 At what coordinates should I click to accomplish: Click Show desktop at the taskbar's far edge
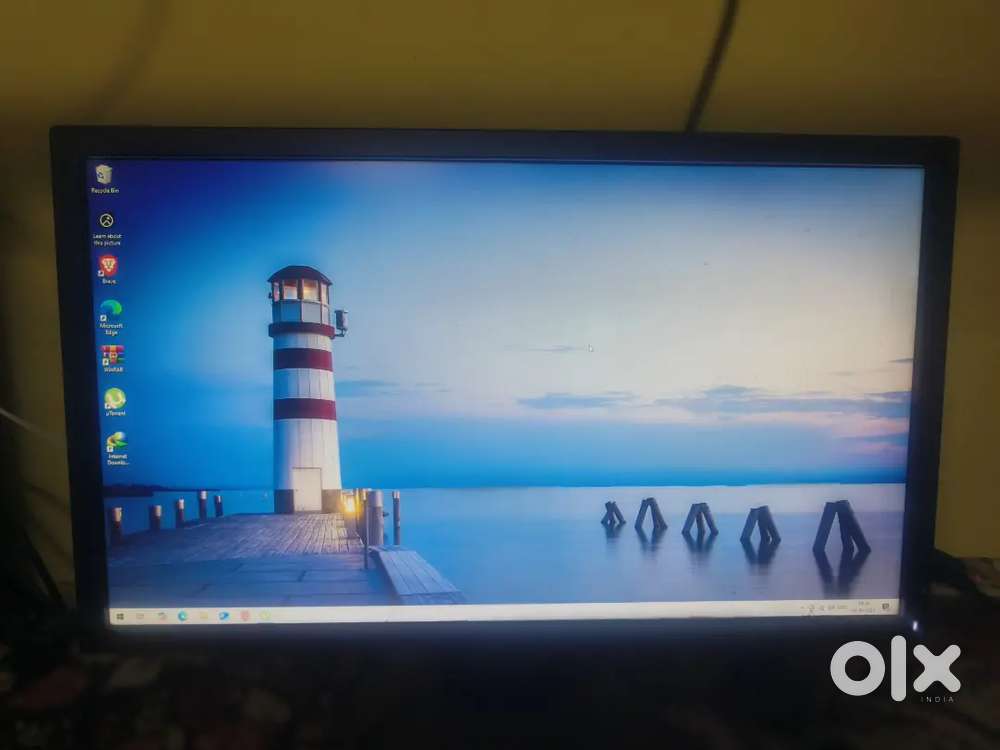(x=897, y=607)
